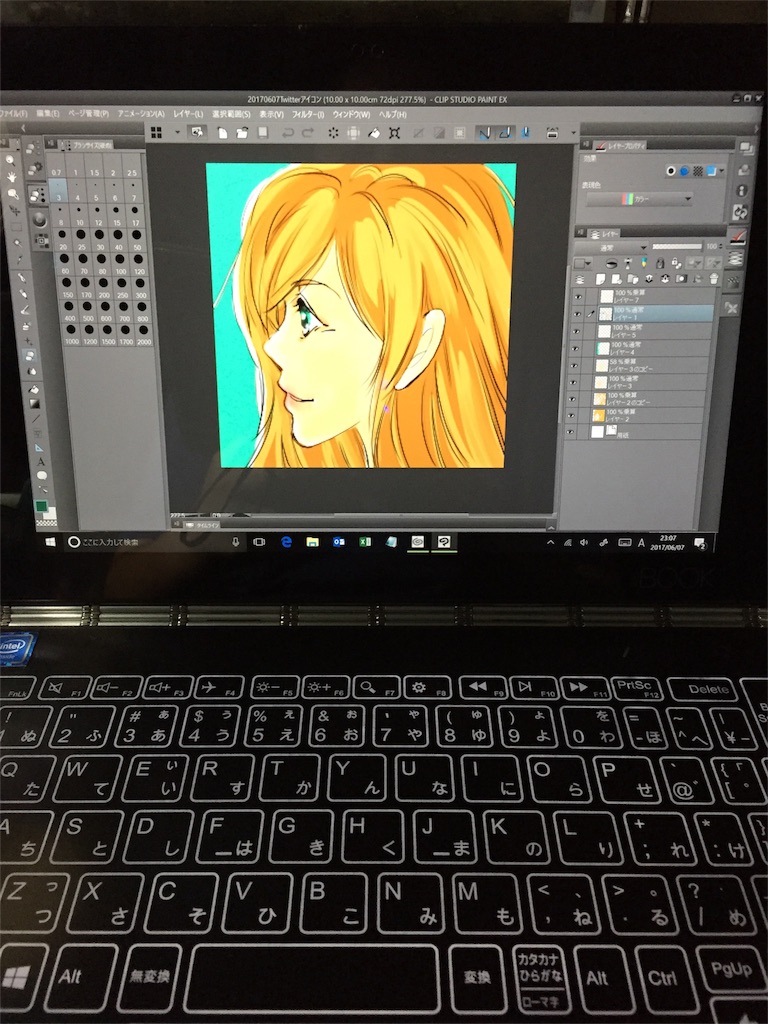Select brush size 100 preset
Image resolution: width=768 pixels, height=1024 pixels.
coord(121,263)
